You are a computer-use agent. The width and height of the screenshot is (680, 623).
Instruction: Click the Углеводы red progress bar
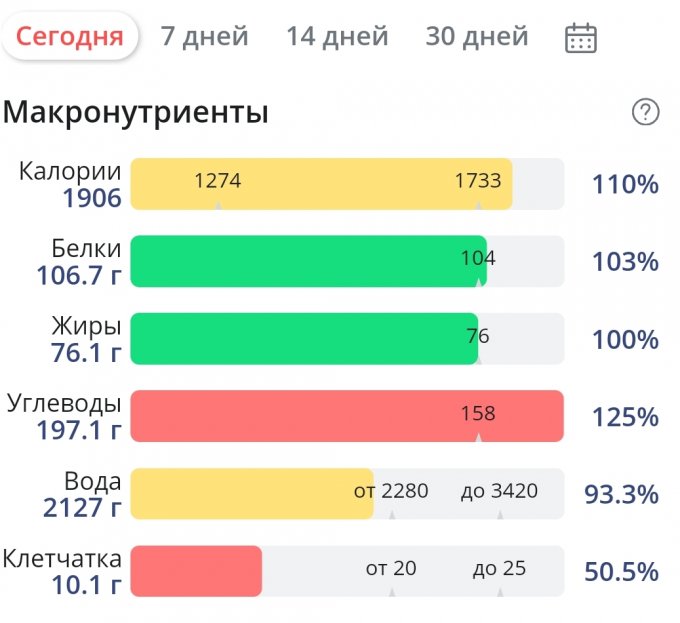346,416
